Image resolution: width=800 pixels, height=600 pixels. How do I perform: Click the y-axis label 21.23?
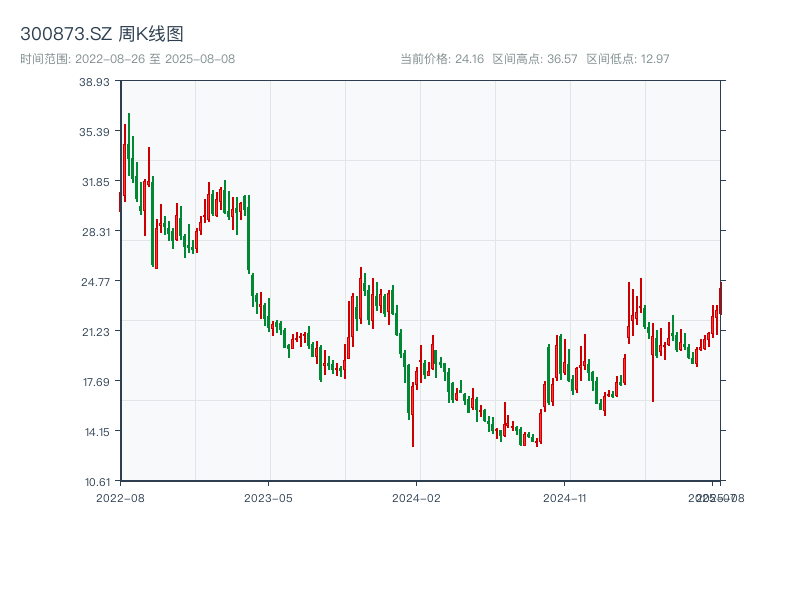(96, 332)
